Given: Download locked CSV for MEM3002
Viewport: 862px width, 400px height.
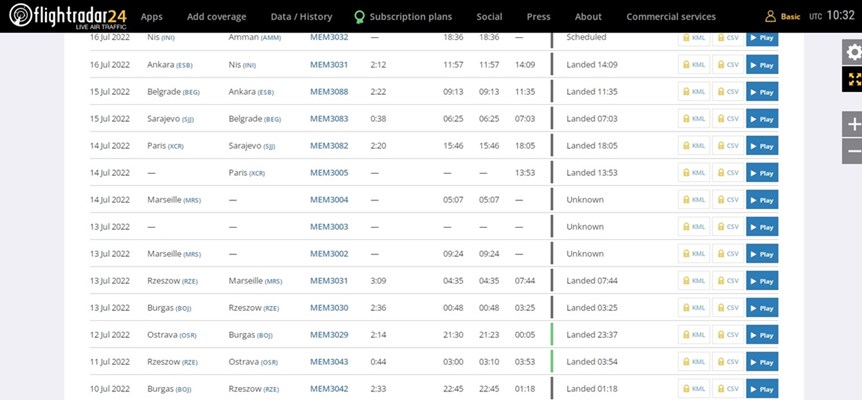Looking at the screenshot, I should pos(728,254).
